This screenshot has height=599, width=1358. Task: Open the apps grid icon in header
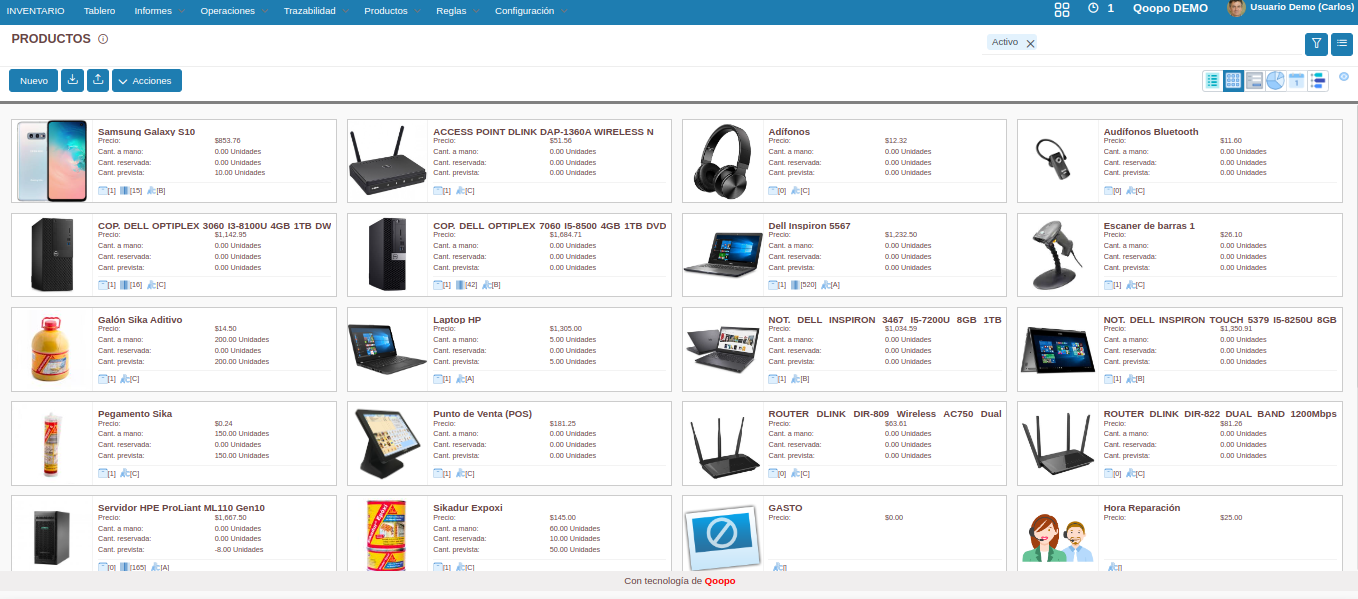(1062, 9)
